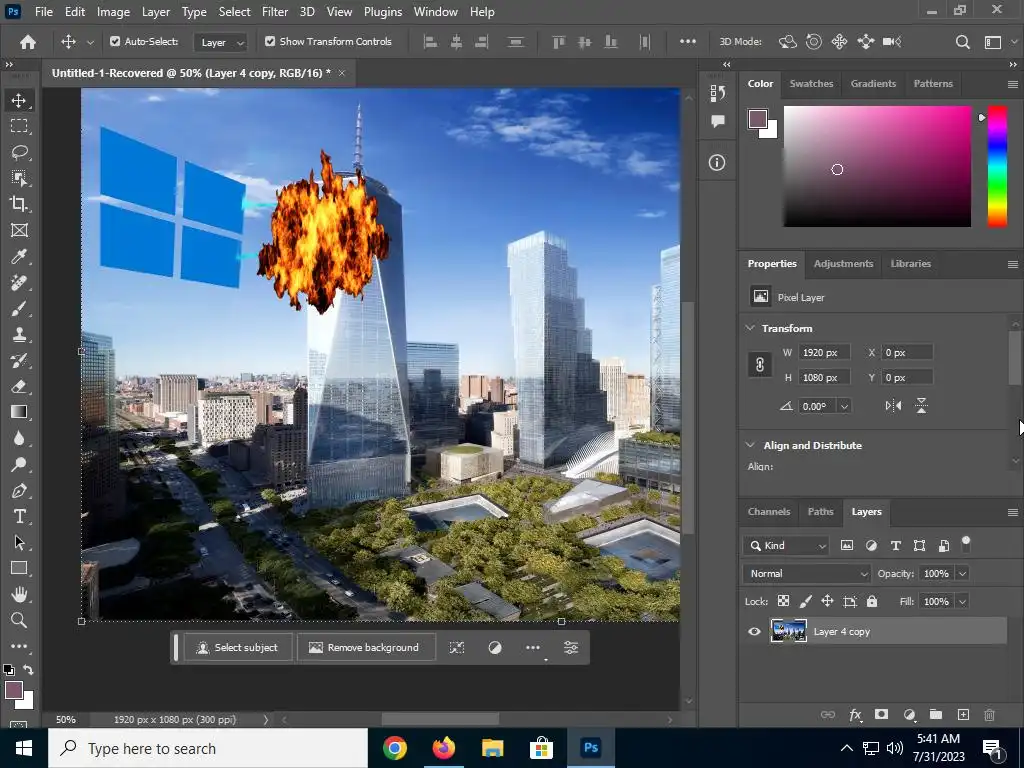This screenshot has height=768, width=1024.
Task: Select the Blur tool
Action: click(x=19, y=438)
